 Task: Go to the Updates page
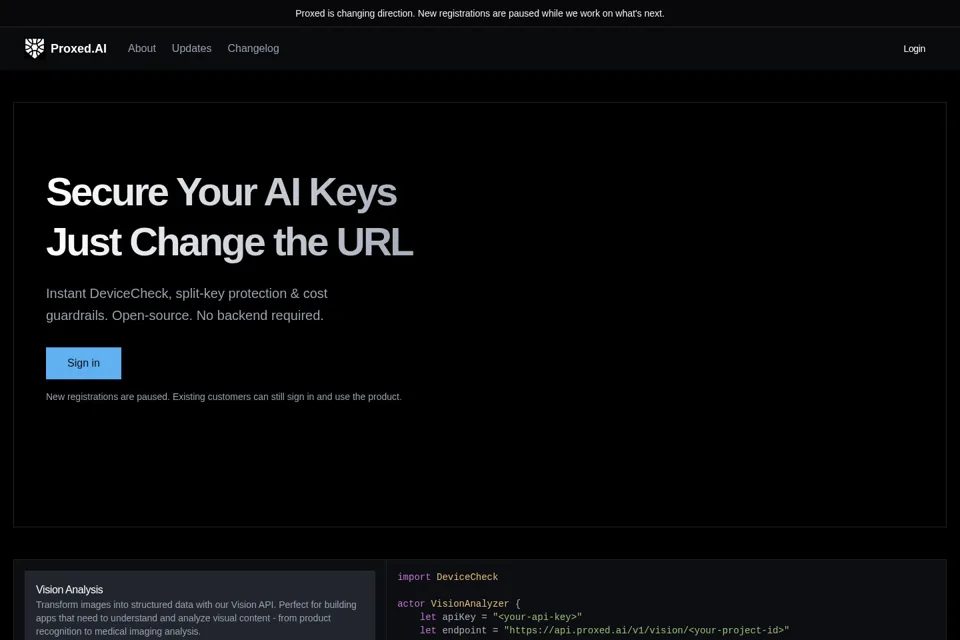click(x=191, y=48)
